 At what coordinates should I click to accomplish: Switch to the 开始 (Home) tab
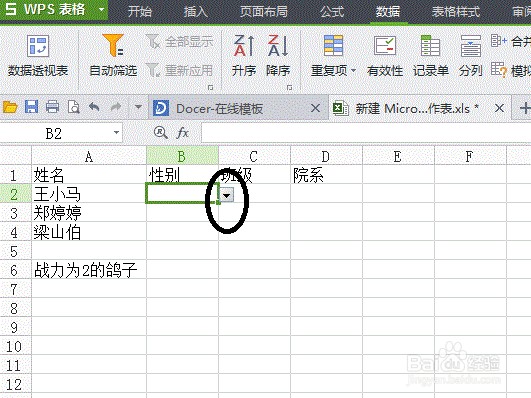[x=140, y=12]
